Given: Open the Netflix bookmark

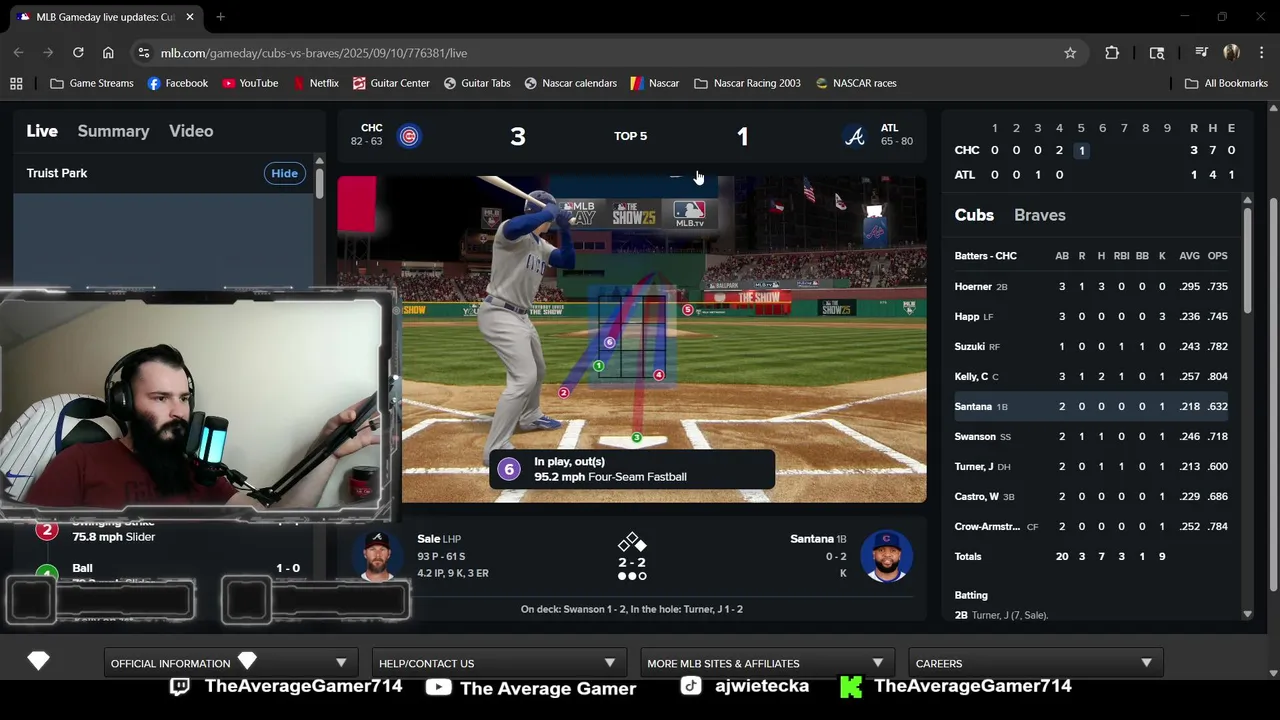Looking at the screenshot, I should pyautogui.click(x=316, y=83).
